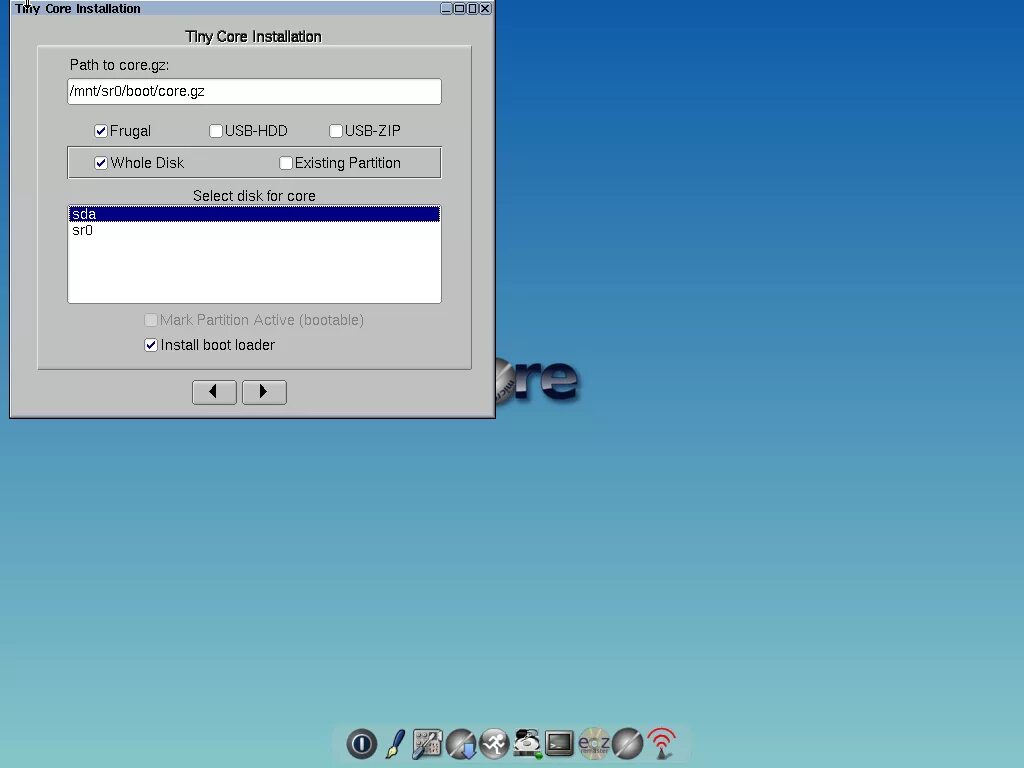Go back with left arrow button
The width and height of the screenshot is (1024, 768).
[x=214, y=392]
